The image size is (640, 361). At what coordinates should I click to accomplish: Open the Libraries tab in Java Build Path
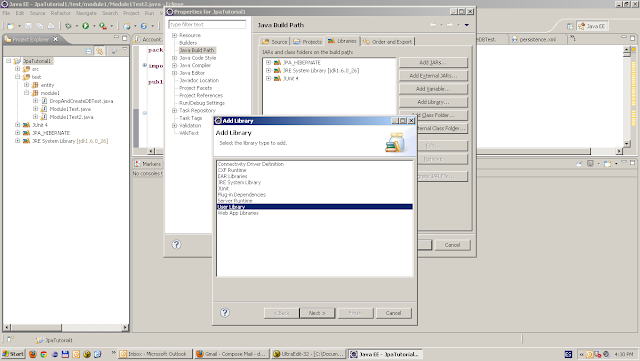342,41
